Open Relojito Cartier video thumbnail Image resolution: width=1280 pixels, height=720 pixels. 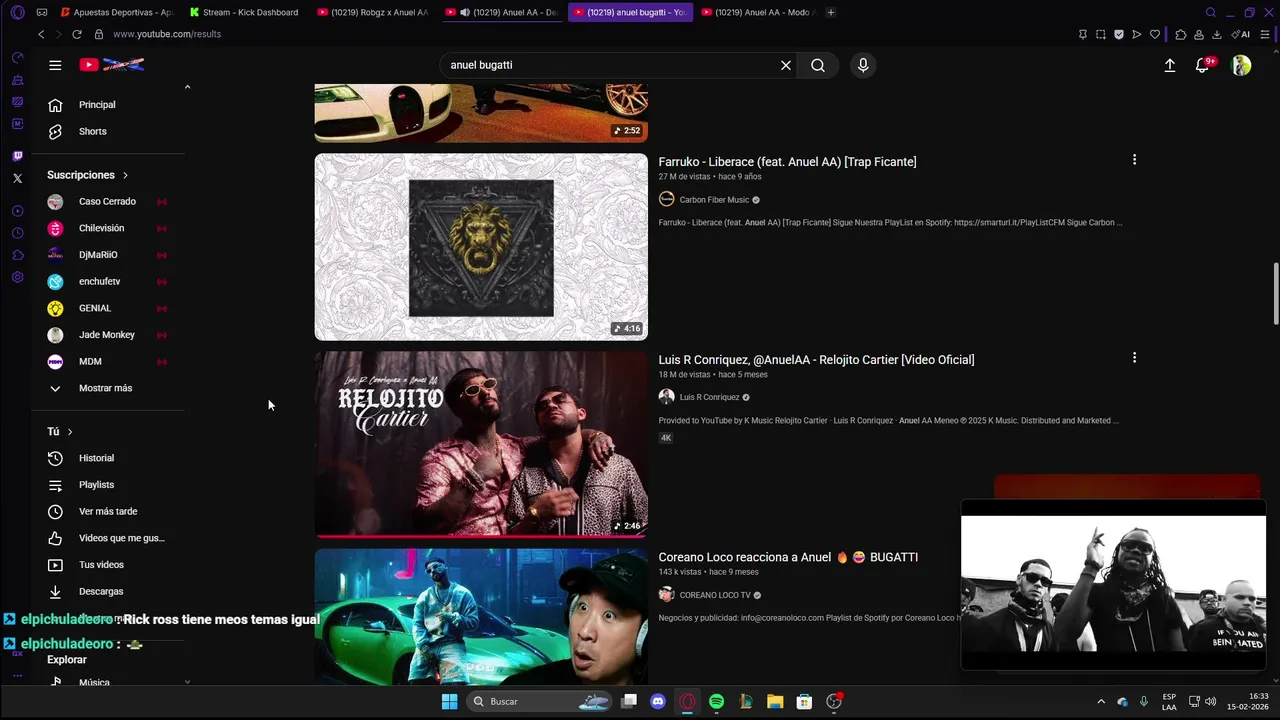[481, 444]
